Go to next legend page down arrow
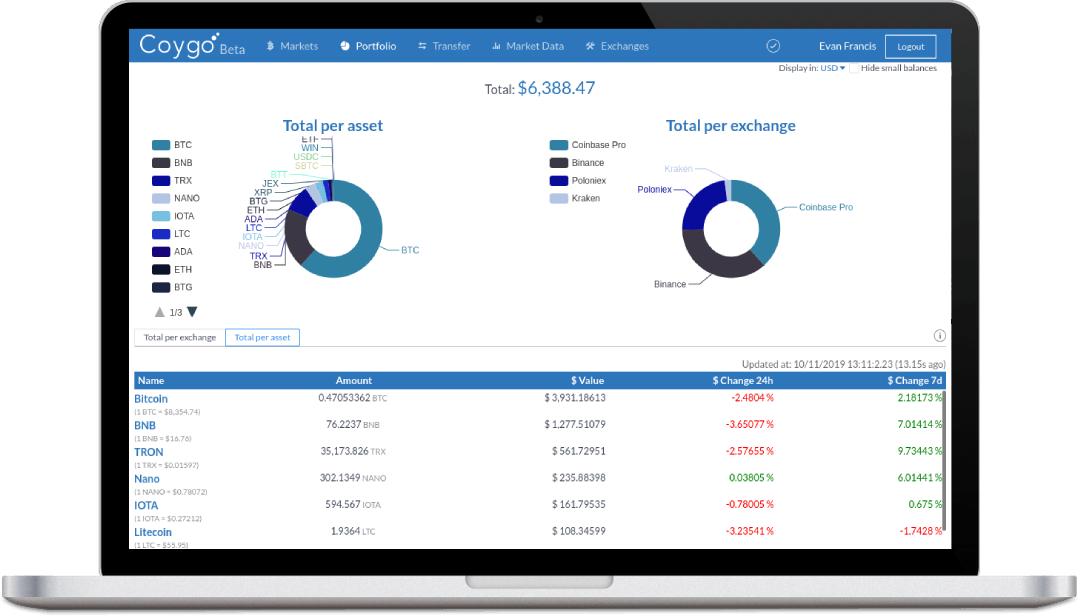Screen dimensions: 1080x616 (x=192, y=312)
